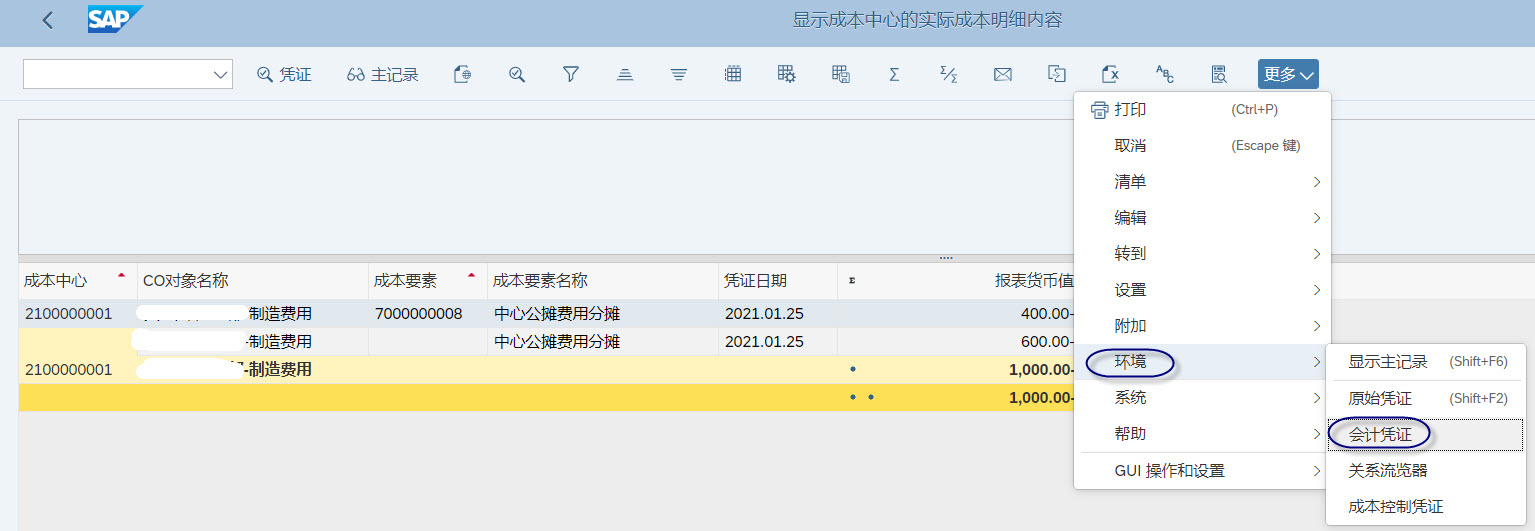The width and height of the screenshot is (1535, 531).
Task: Open the ABC analysis icon
Action: [1164, 74]
